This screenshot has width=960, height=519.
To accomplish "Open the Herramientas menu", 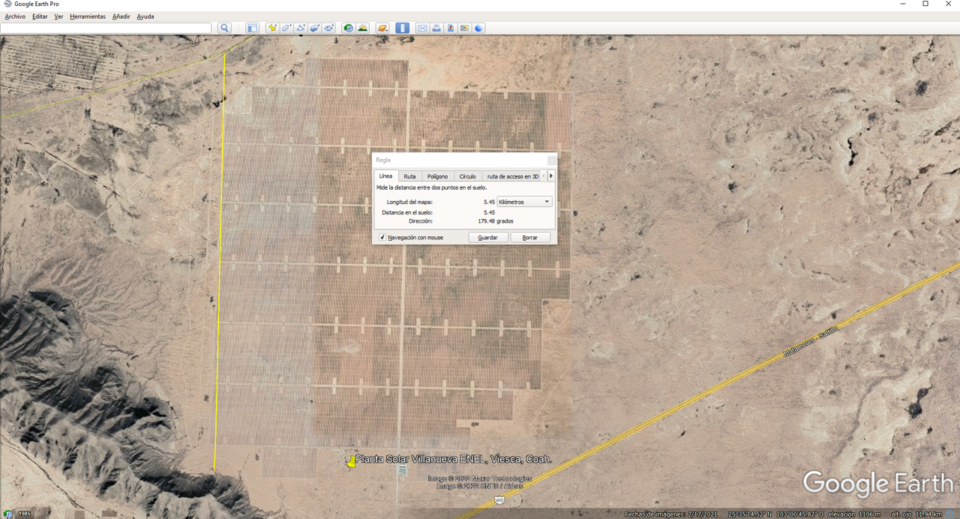I will tap(87, 17).
